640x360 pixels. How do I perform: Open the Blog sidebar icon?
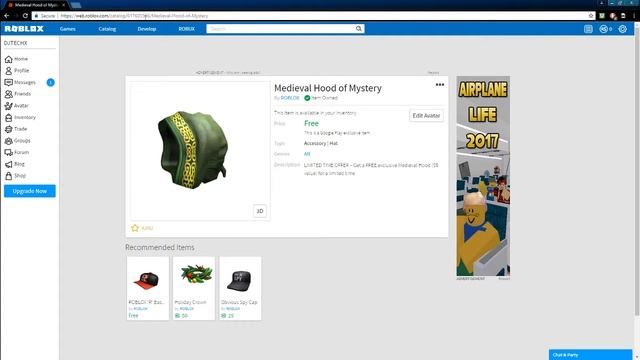(9, 164)
